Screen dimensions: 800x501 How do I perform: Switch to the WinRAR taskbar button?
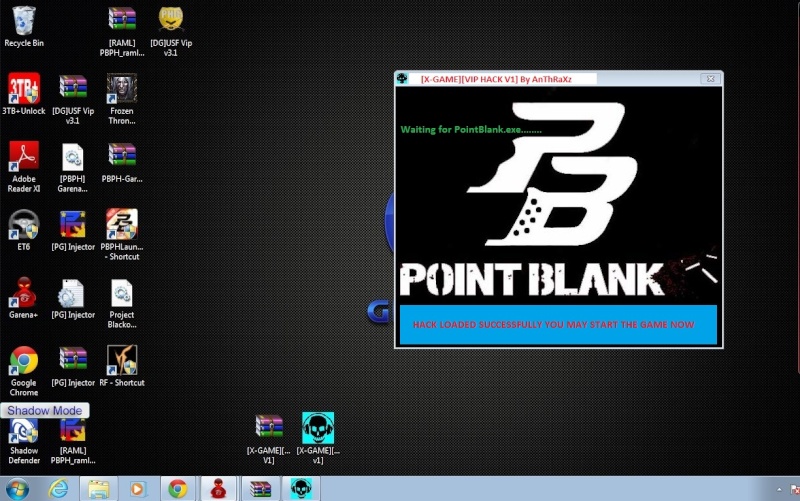pyautogui.click(x=260, y=489)
